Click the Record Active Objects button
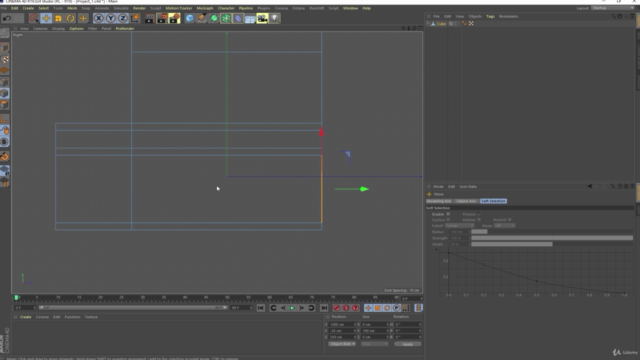 (336, 308)
